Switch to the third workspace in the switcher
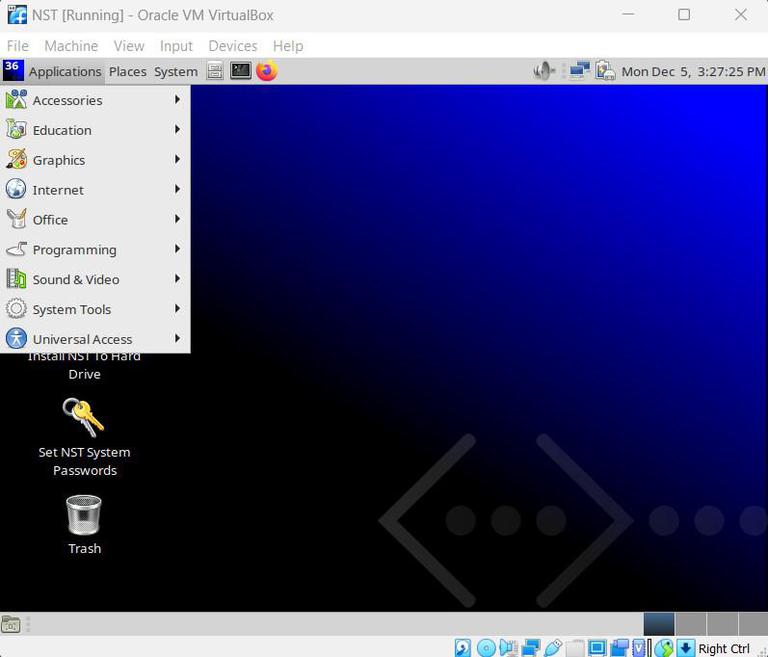Viewport: 768px width, 657px height. tap(722, 624)
